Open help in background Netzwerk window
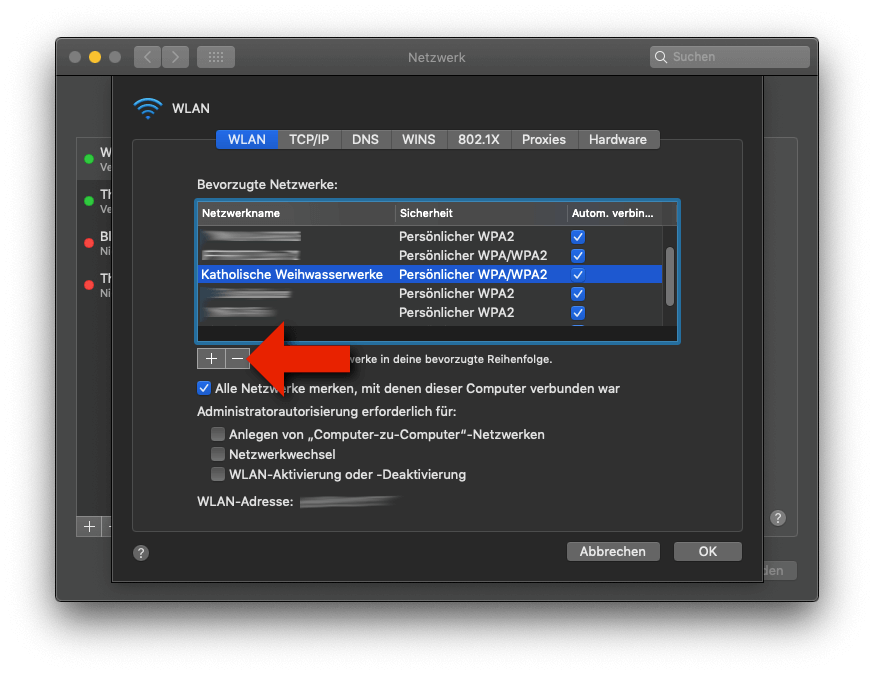Viewport: 874px width, 675px height. (778, 518)
